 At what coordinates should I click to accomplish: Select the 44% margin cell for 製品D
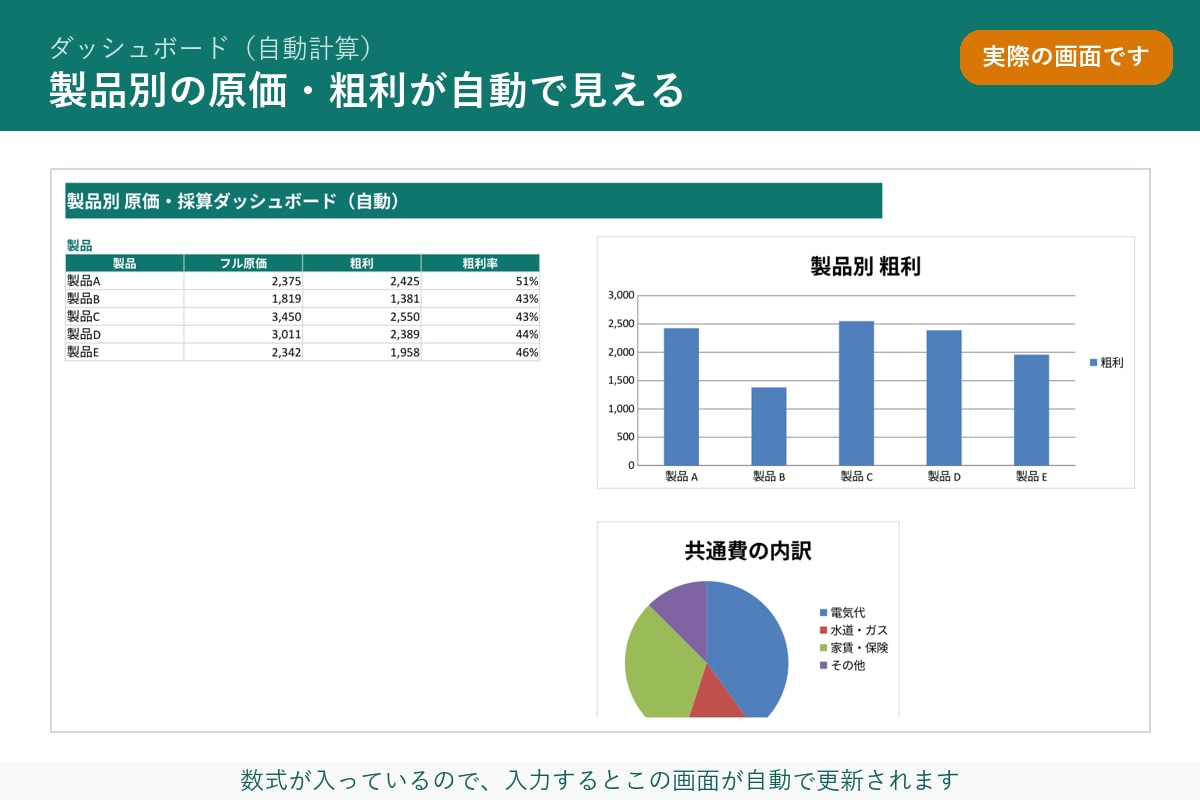click(480, 334)
